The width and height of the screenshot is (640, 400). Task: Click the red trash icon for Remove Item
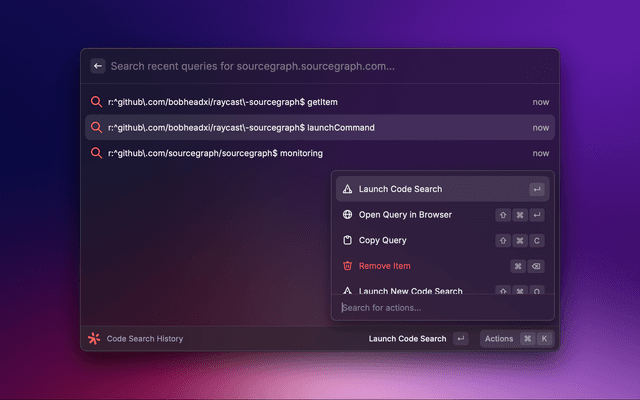click(347, 266)
